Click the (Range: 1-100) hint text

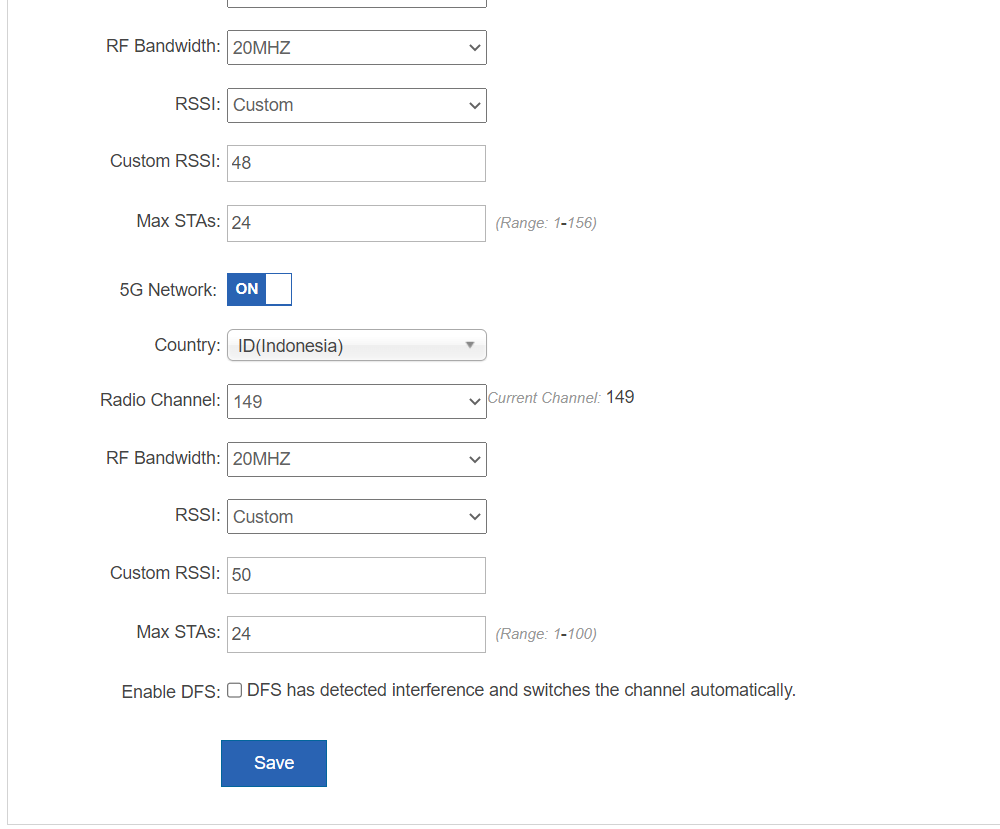pyautogui.click(x=546, y=634)
